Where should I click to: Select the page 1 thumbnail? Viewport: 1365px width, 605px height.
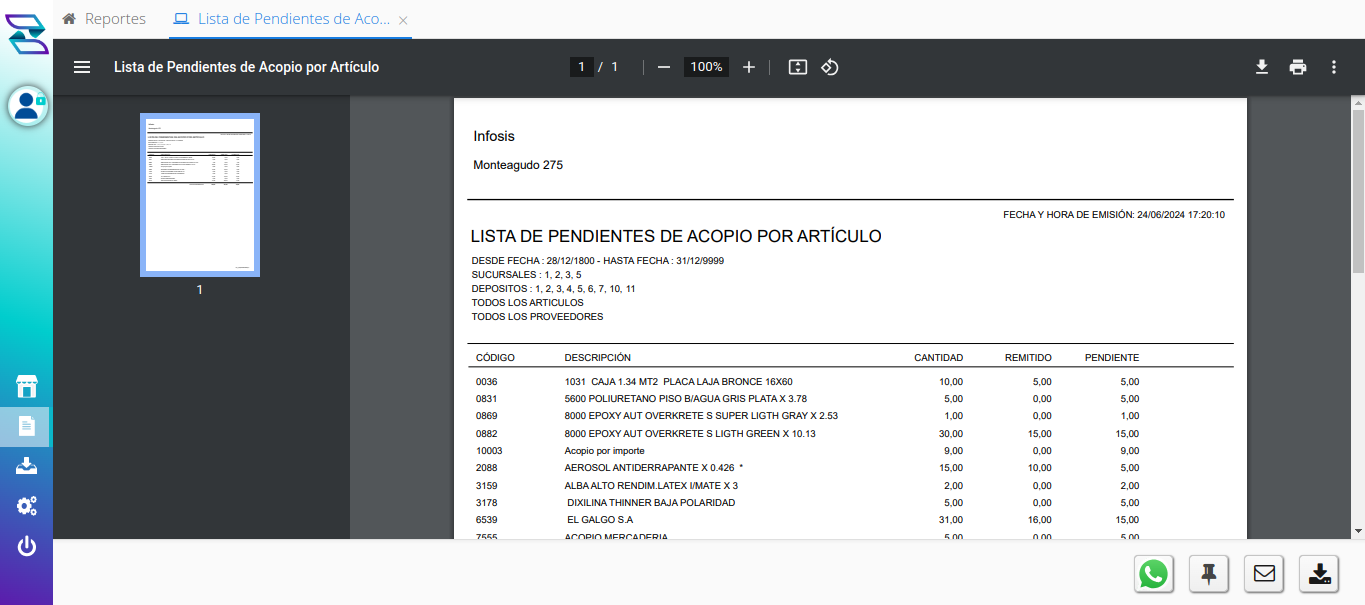pos(200,195)
